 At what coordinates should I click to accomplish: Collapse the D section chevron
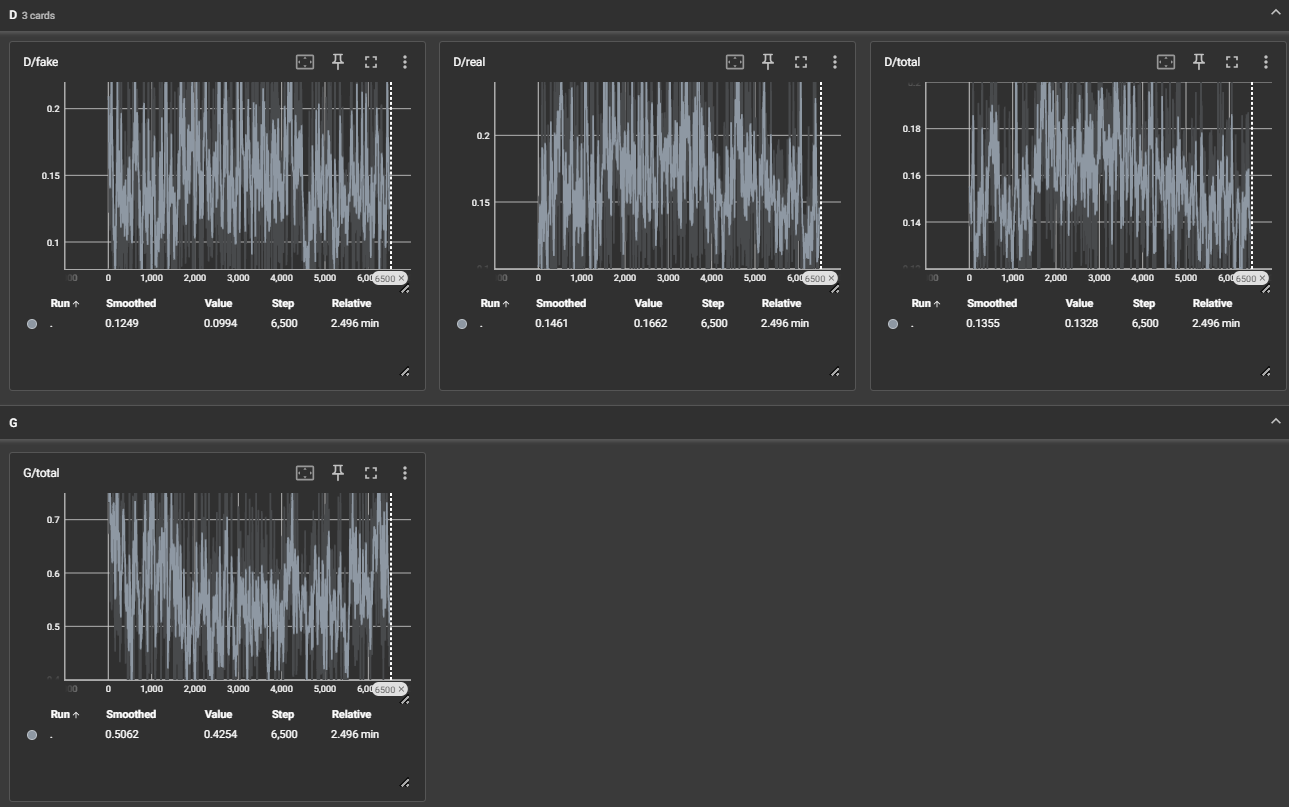(x=1275, y=12)
